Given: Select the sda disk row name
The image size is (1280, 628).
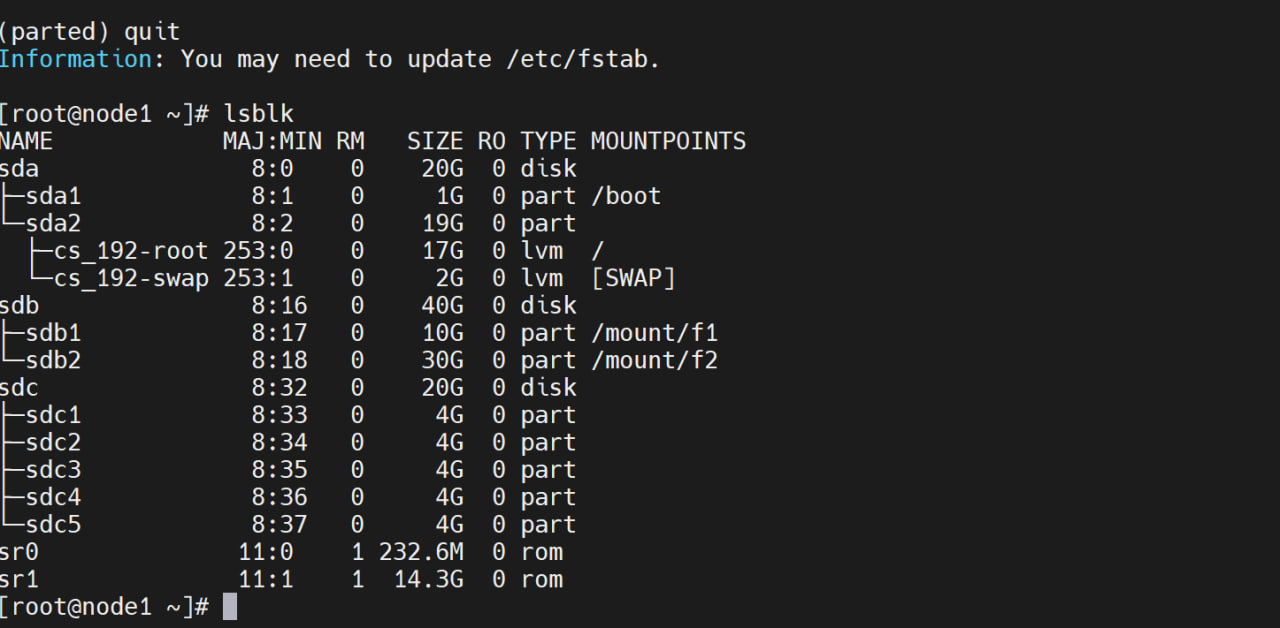Looking at the screenshot, I should 20,169.
